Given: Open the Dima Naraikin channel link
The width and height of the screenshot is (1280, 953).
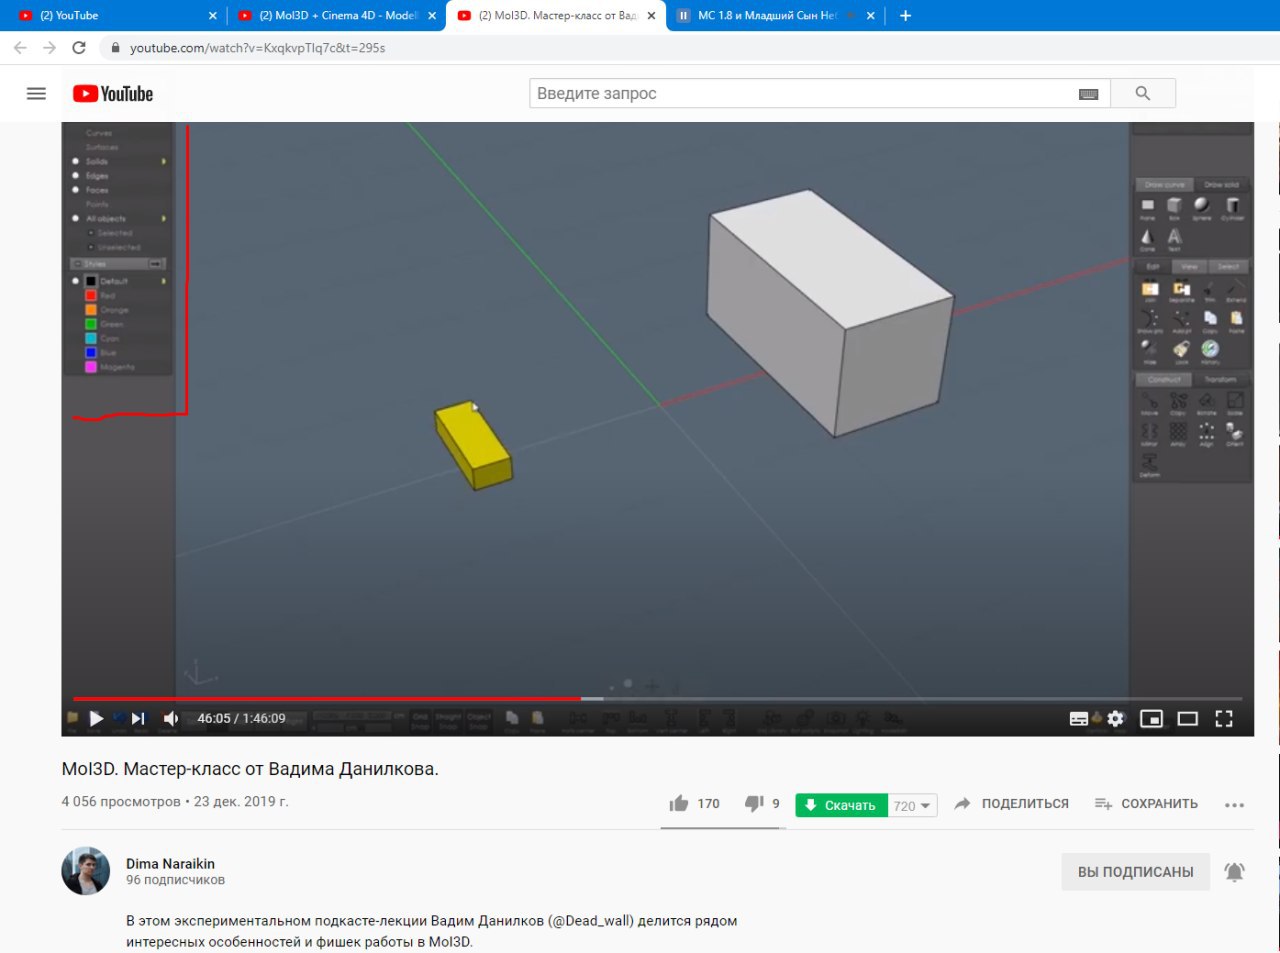Looking at the screenshot, I should (x=170, y=863).
